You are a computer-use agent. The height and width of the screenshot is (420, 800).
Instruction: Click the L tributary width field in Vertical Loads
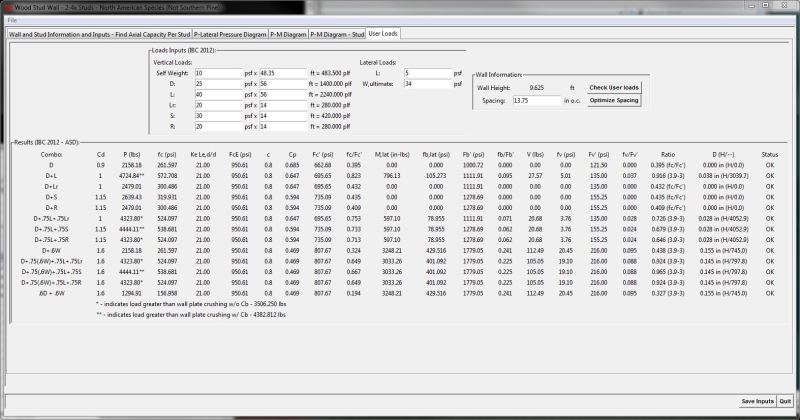pyautogui.click(x=283, y=94)
